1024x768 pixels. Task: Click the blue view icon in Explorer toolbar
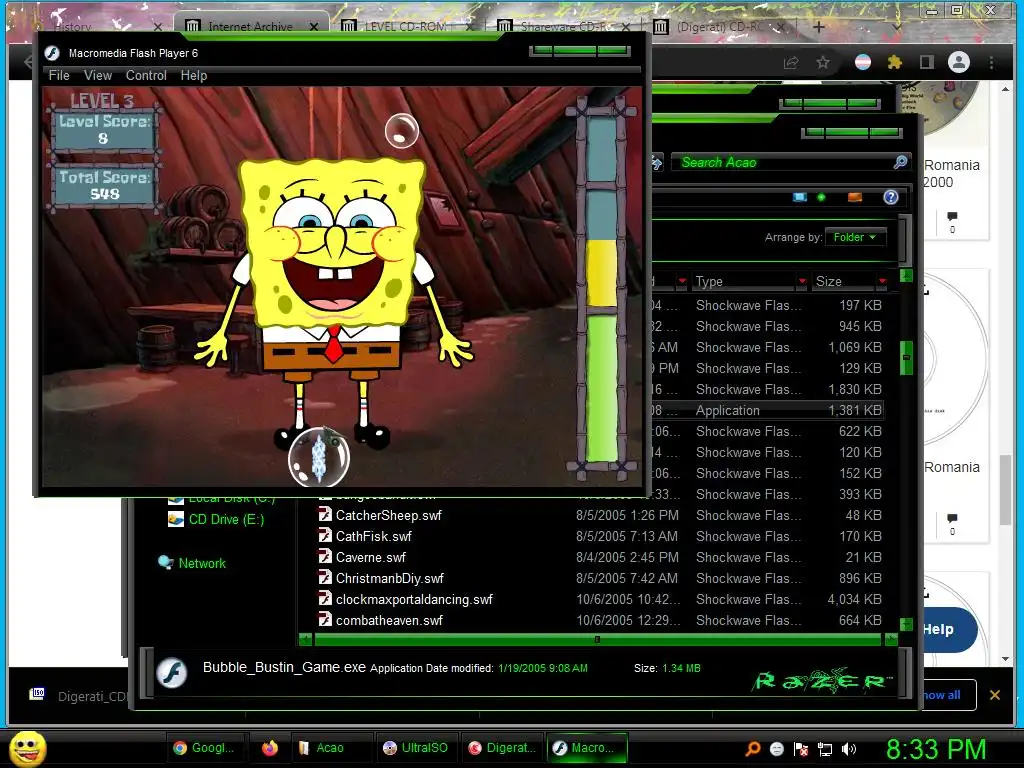click(799, 197)
